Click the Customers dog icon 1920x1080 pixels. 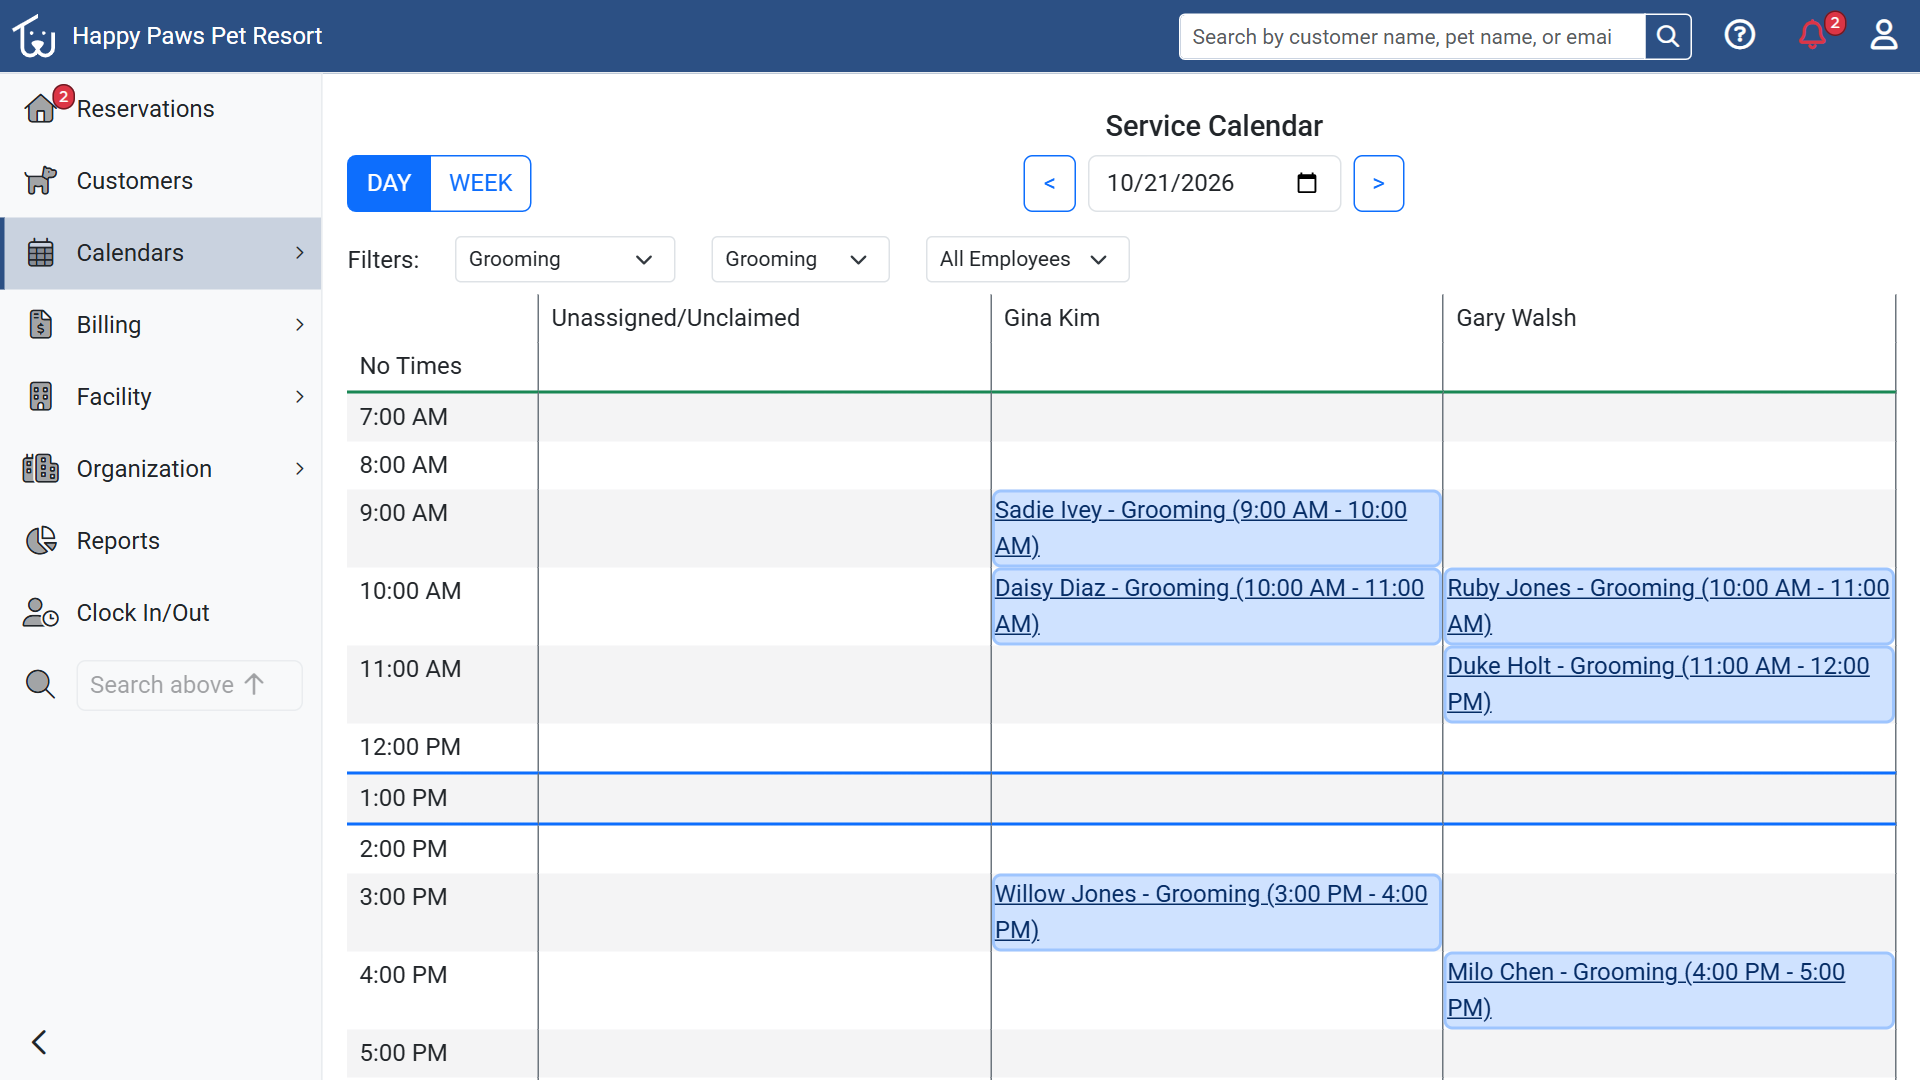click(x=40, y=181)
